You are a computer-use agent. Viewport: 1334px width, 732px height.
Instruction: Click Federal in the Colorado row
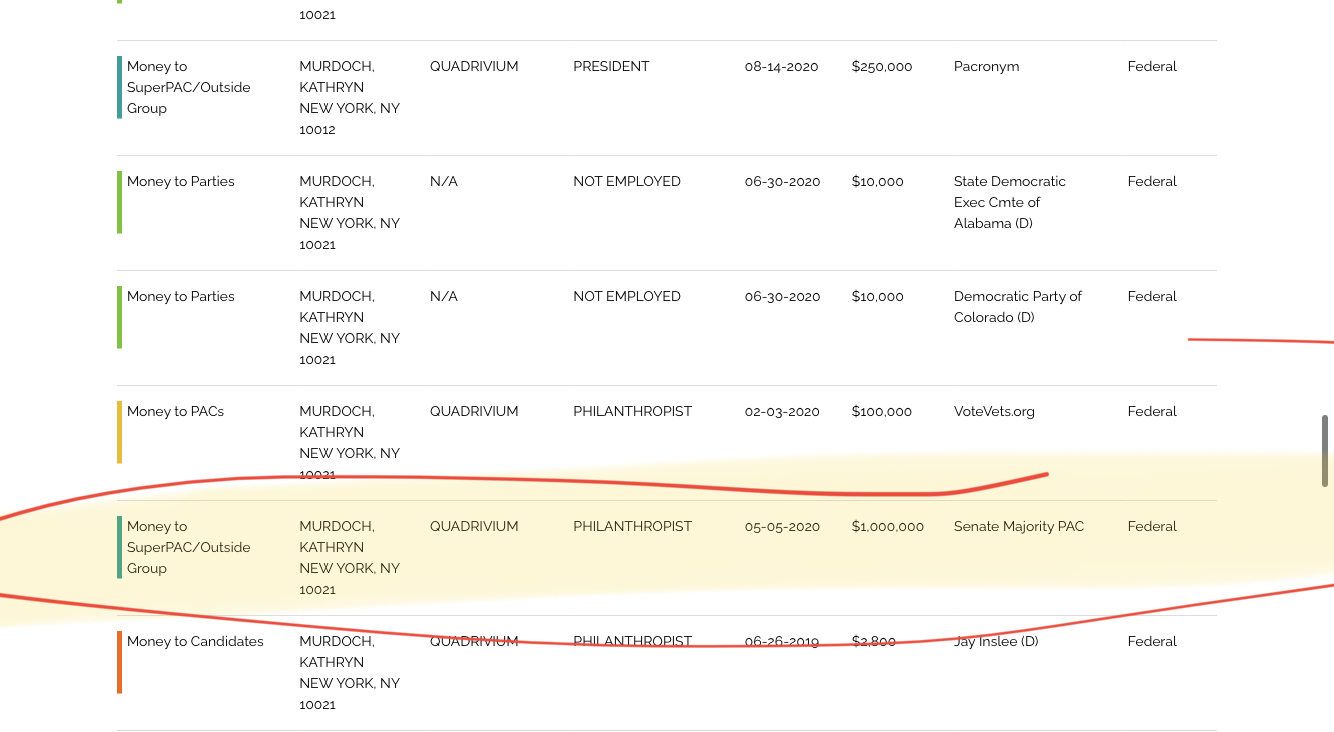coord(1152,296)
